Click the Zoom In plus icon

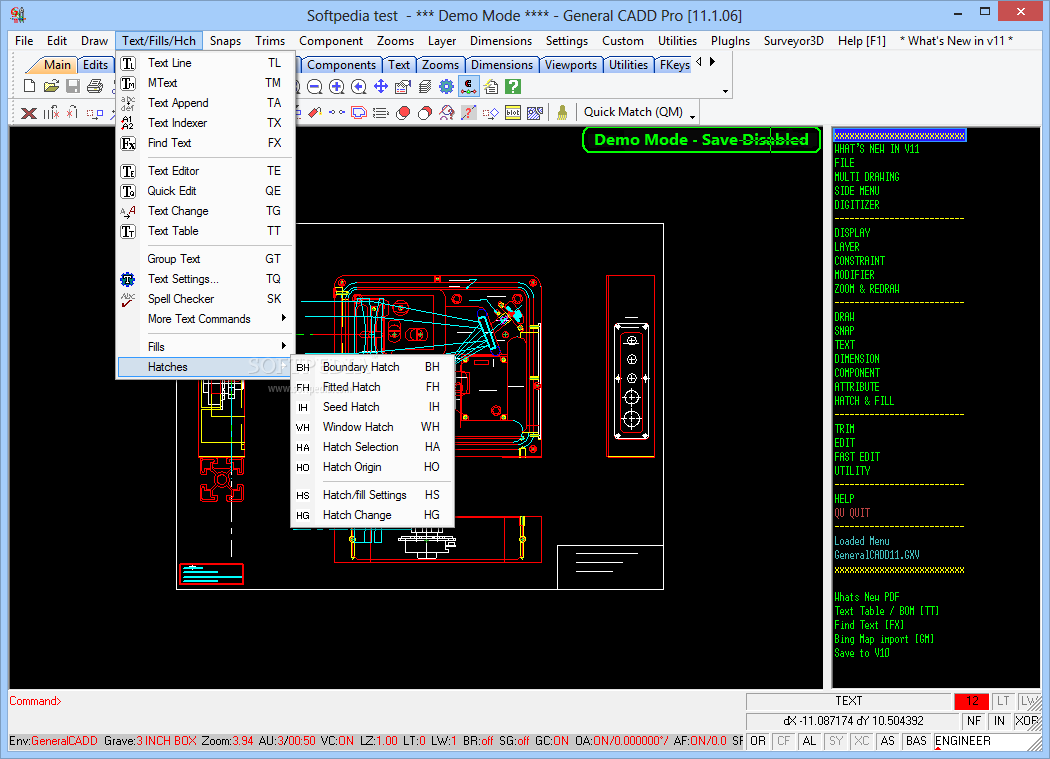[x=337, y=86]
